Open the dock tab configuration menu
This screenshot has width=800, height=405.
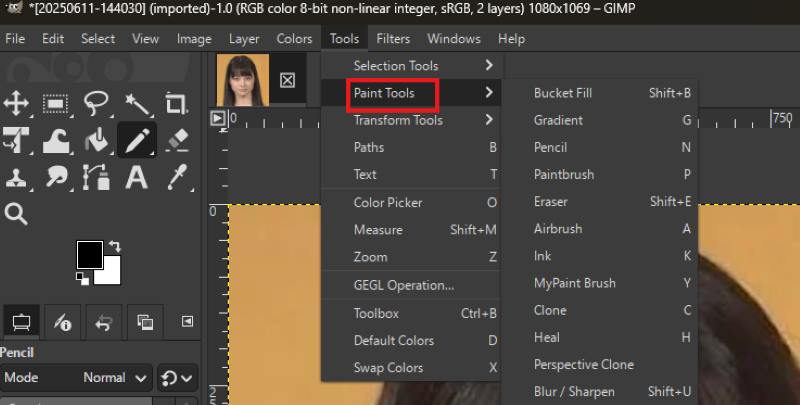pos(187,321)
